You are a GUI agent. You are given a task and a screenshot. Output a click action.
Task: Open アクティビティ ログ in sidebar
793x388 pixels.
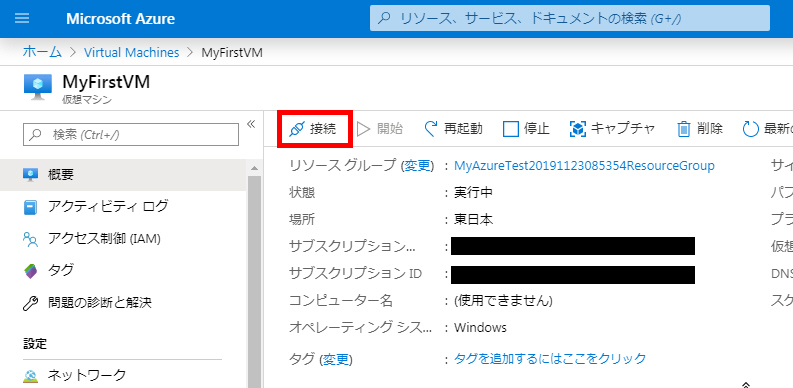pyautogui.click(x=123, y=206)
